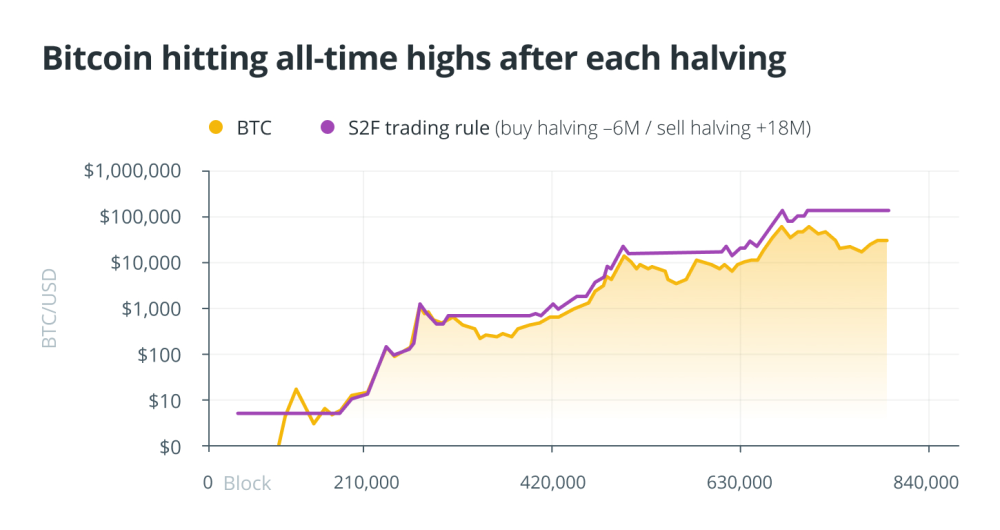
Task: Select the 840,000 block axis label
Action: [929, 483]
